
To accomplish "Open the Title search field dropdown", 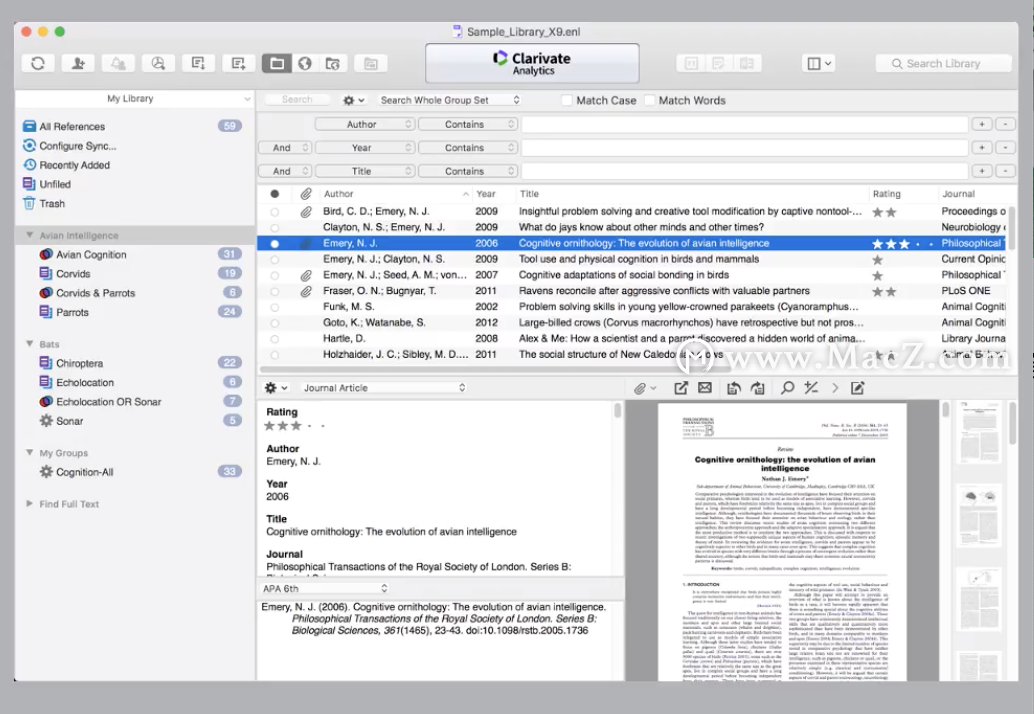I will pyautogui.click(x=365, y=171).
